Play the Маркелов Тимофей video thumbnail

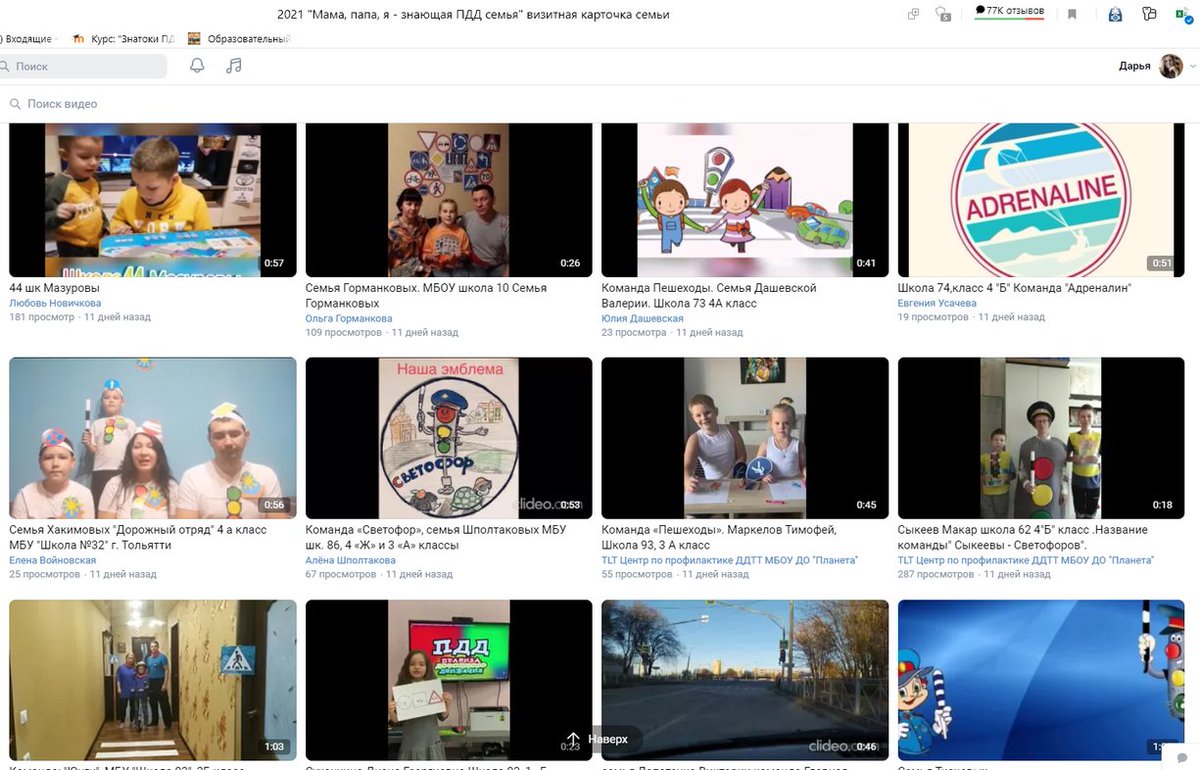745,438
